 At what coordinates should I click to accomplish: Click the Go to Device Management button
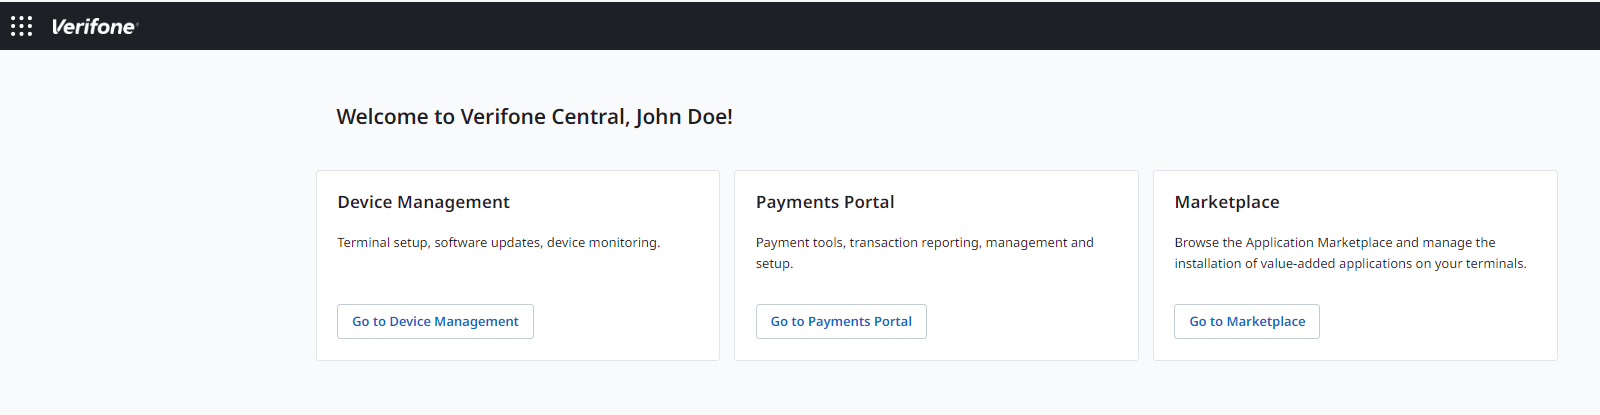pos(435,321)
